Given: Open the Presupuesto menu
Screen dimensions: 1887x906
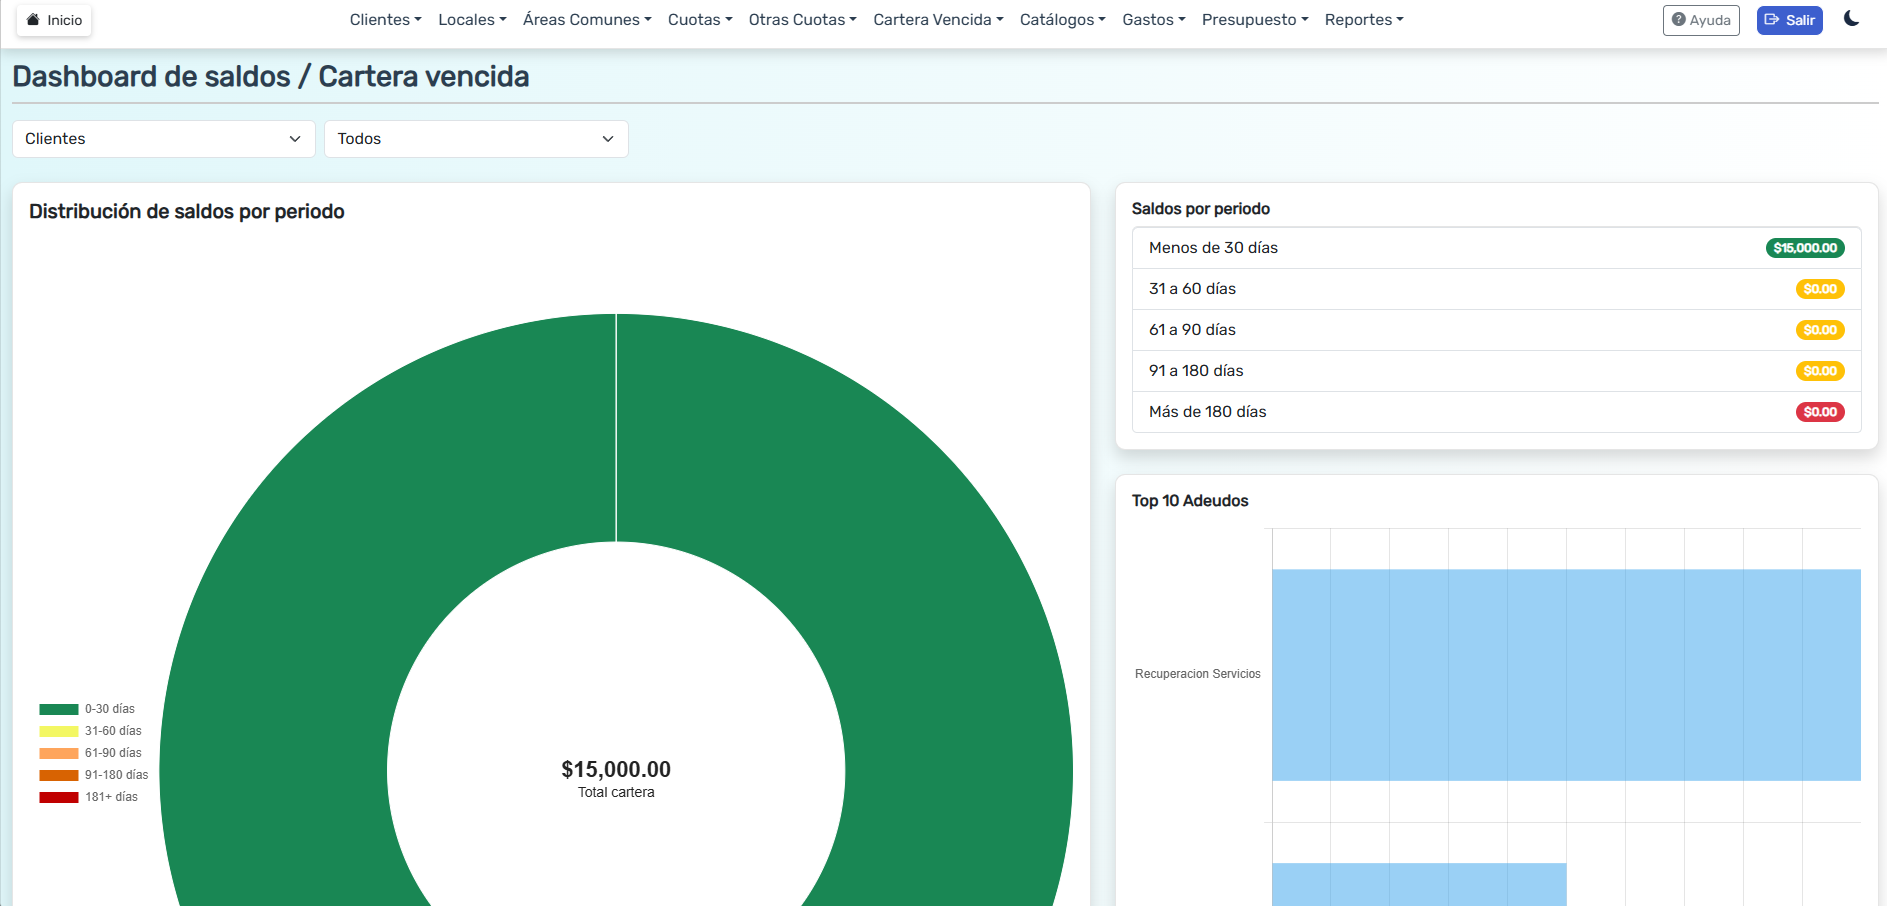Looking at the screenshot, I should click(1254, 19).
